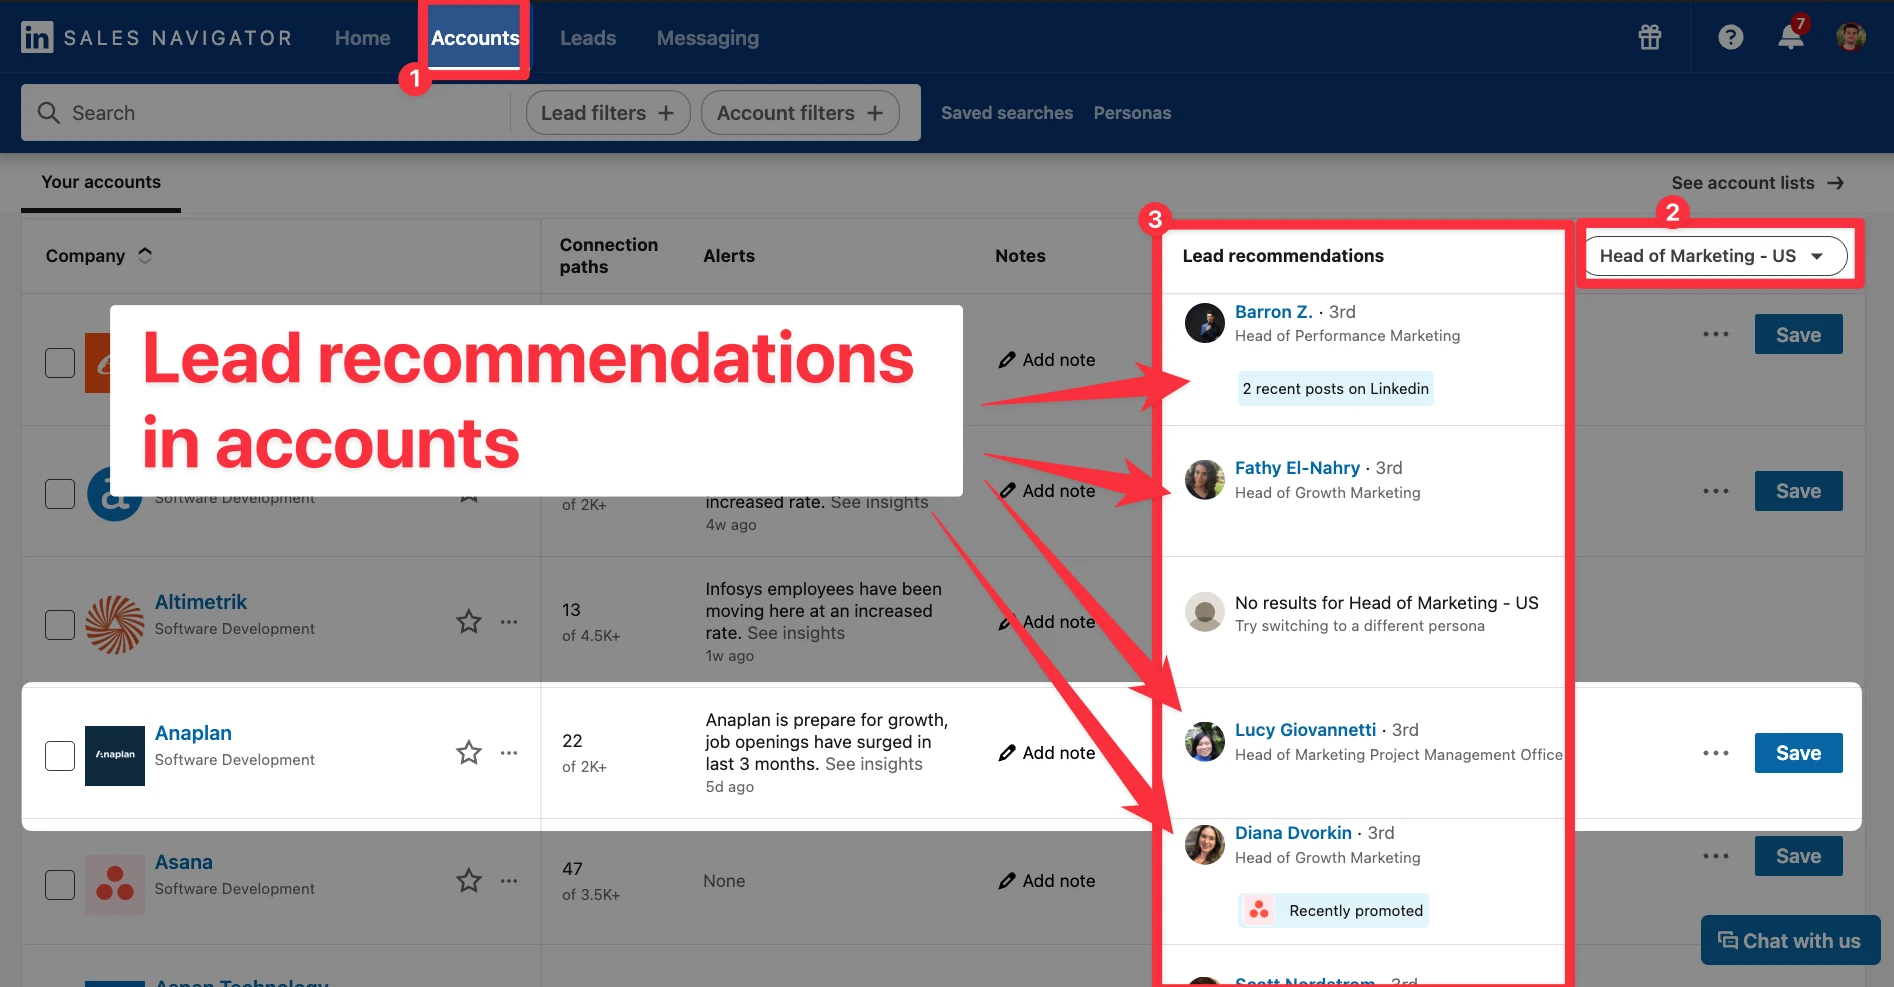Open Barron Z. profile photo

[x=1205, y=323]
